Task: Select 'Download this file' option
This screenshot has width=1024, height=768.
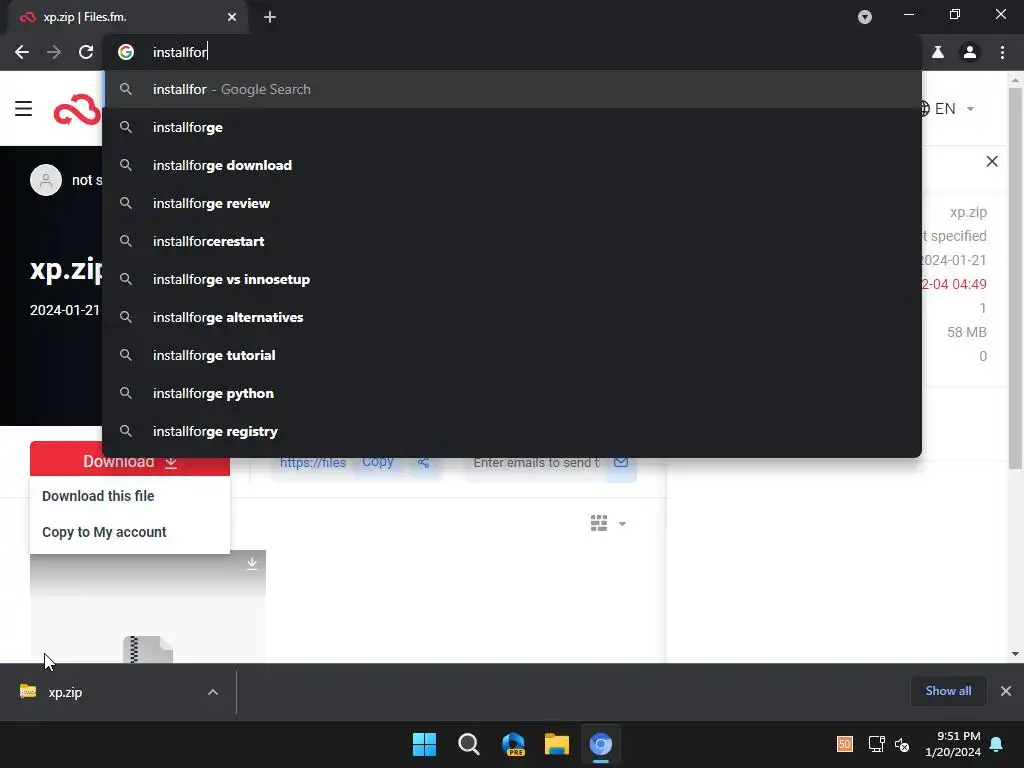Action: click(x=98, y=496)
